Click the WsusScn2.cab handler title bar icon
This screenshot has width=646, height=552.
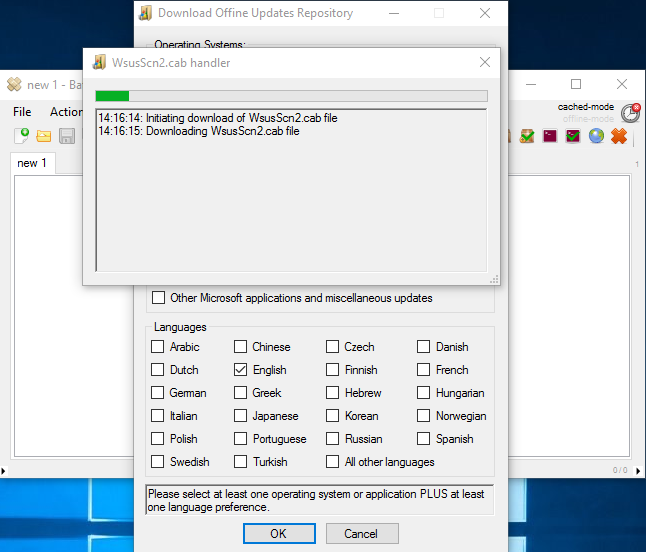99,62
